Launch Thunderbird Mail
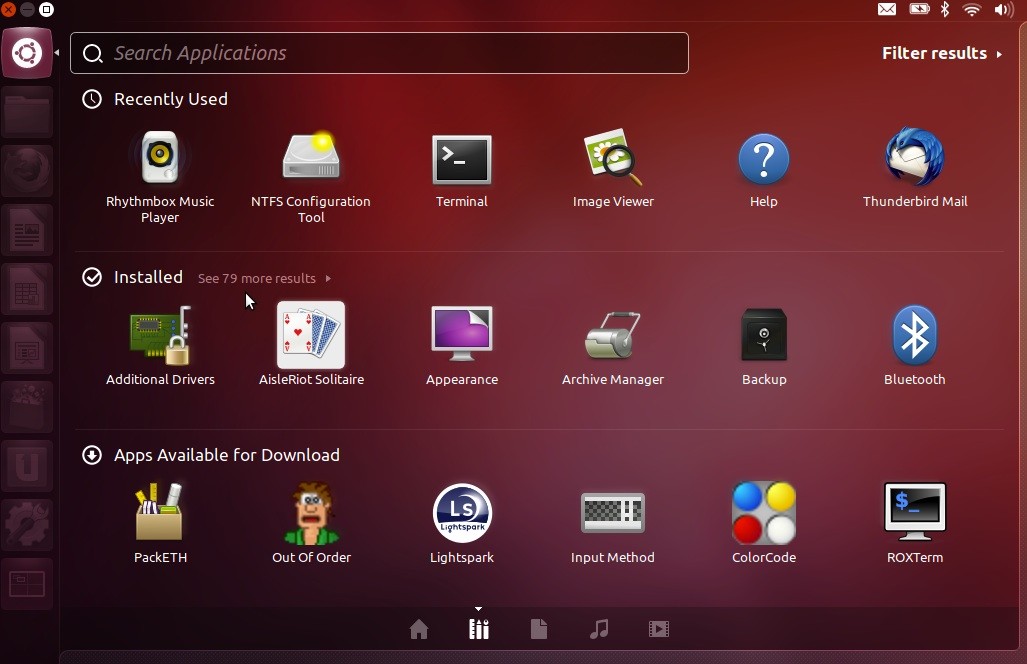This screenshot has height=664, width=1027. pos(914,159)
